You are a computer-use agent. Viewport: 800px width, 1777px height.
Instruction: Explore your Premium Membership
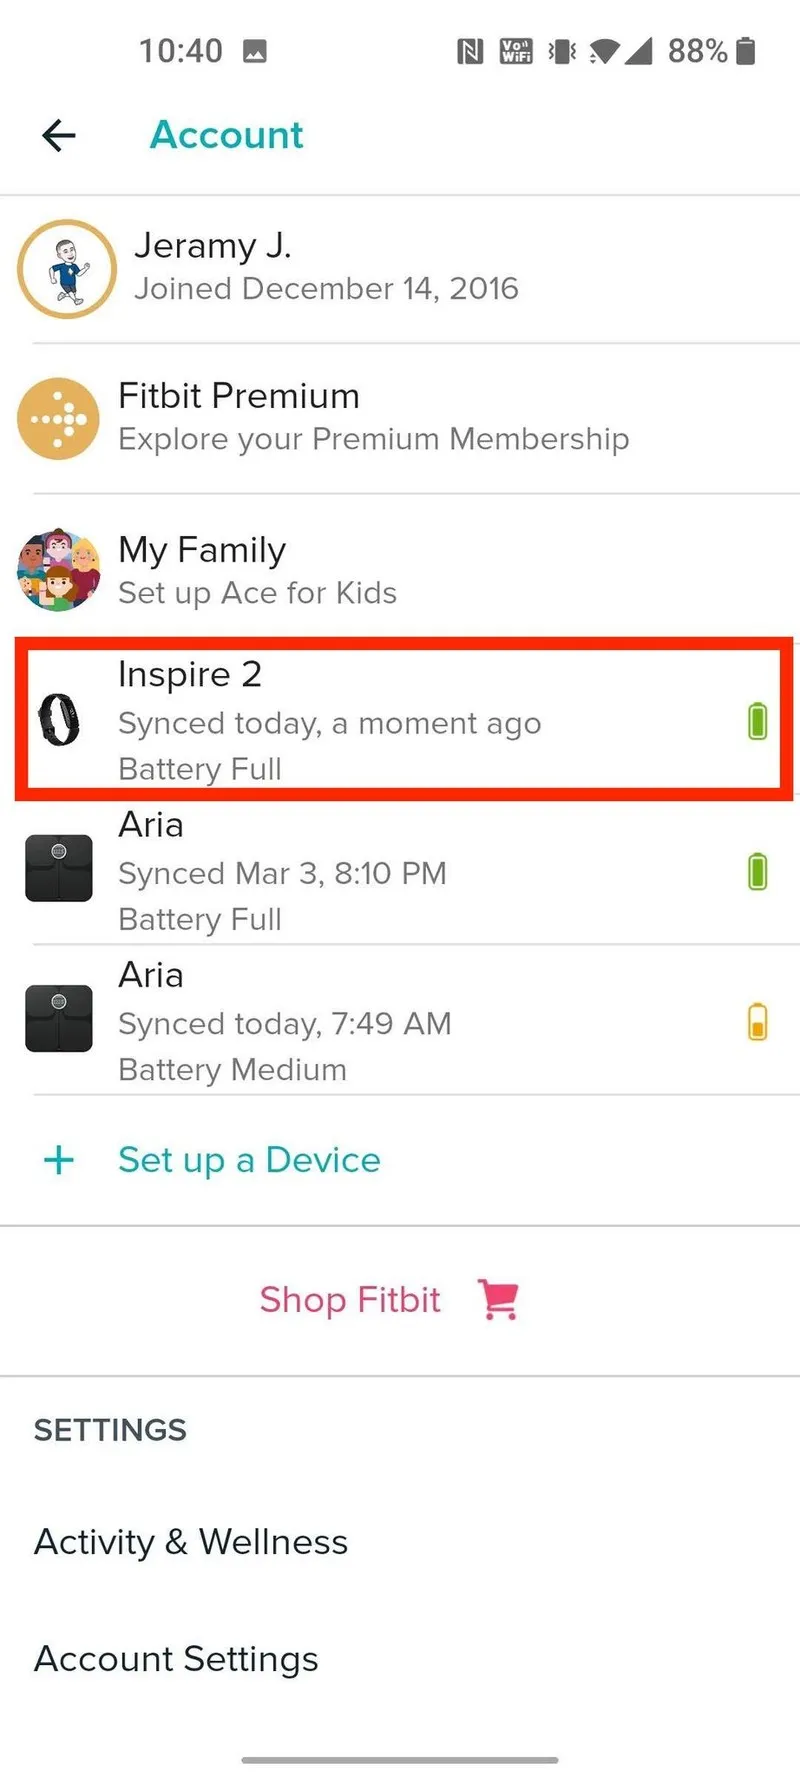373,439
